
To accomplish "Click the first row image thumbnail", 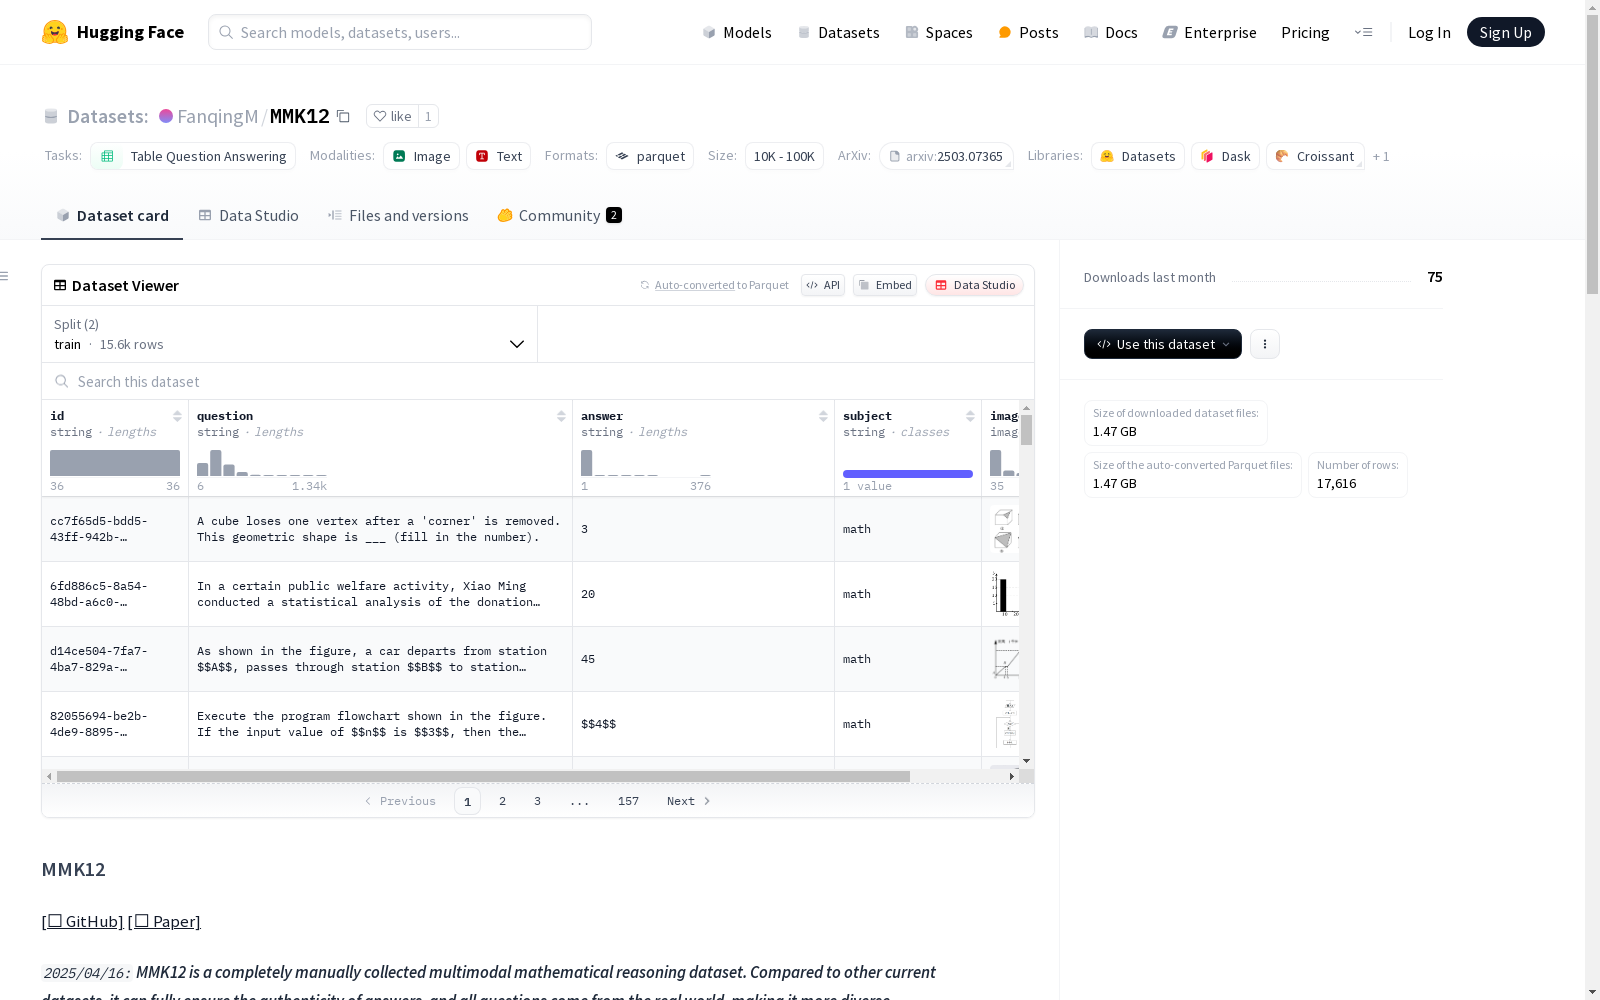I will (1003, 529).
